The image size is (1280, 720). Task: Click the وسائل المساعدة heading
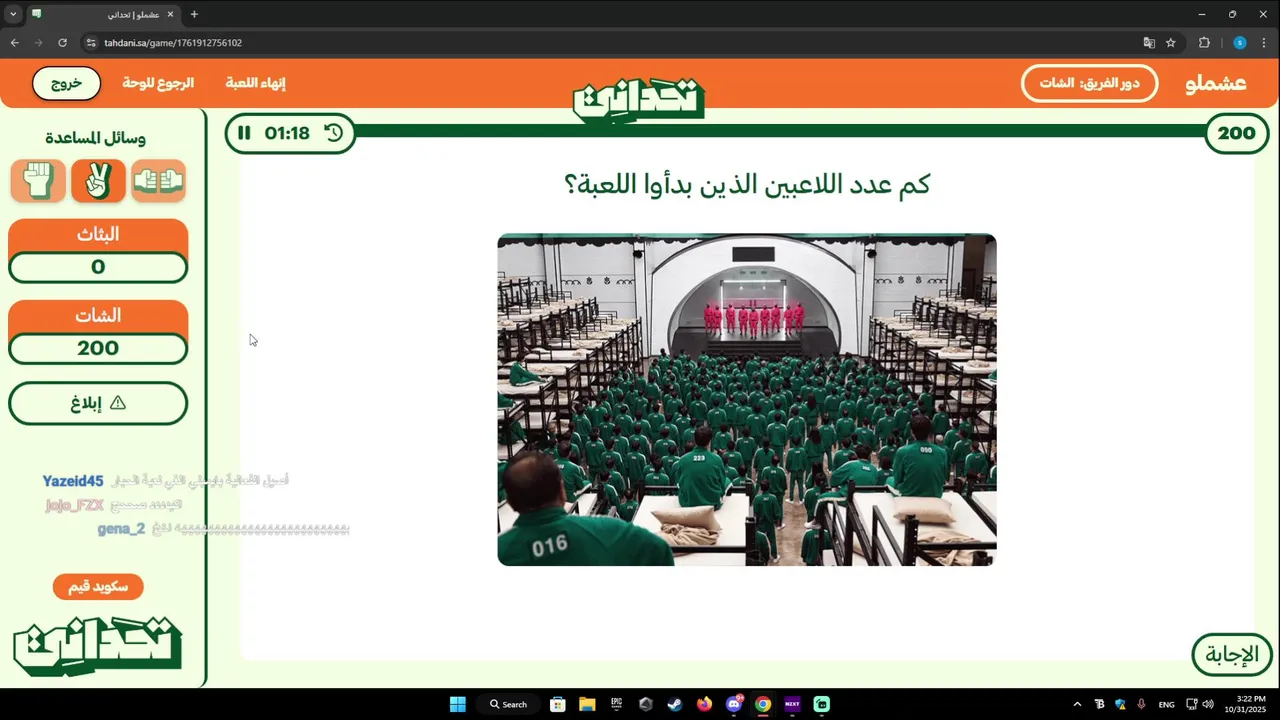coord(96,138)
